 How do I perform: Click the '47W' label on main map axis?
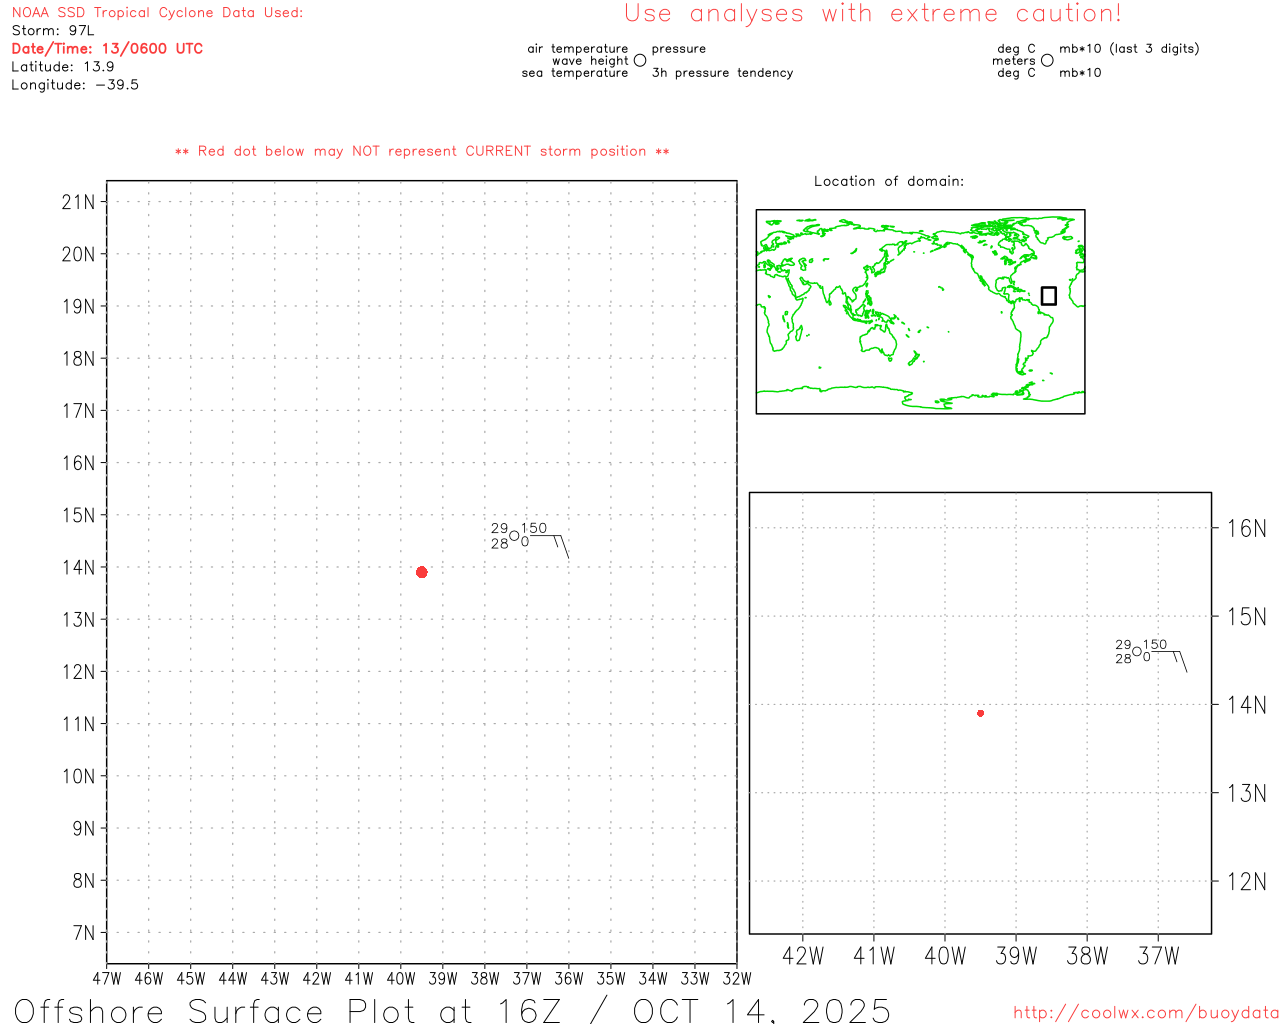107,979
